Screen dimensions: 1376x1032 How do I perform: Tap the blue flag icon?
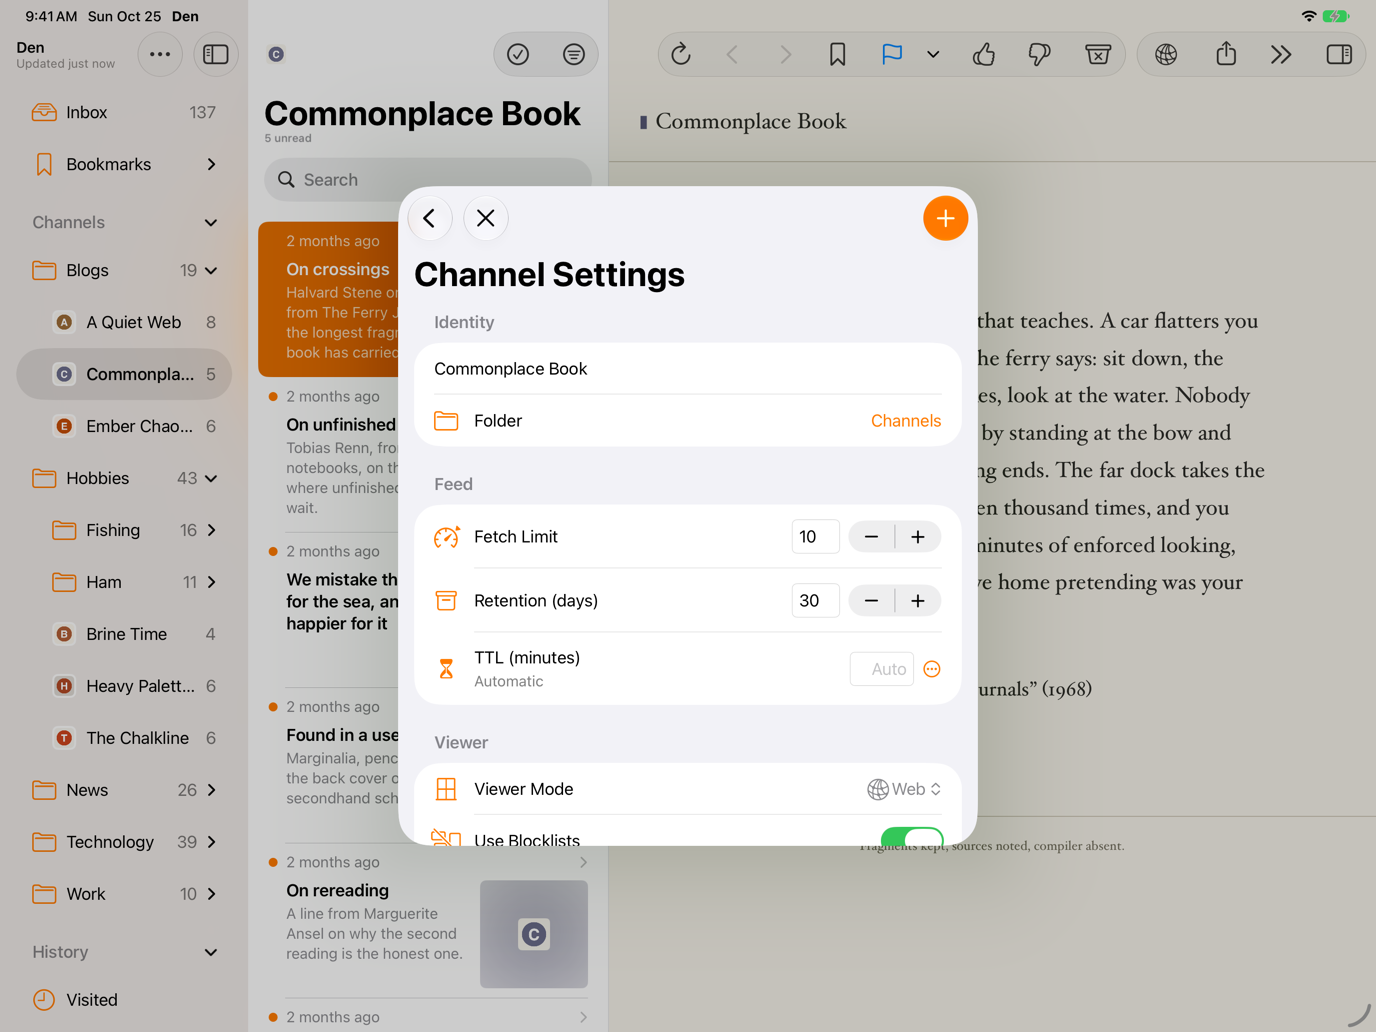click(x=892, y=54)
